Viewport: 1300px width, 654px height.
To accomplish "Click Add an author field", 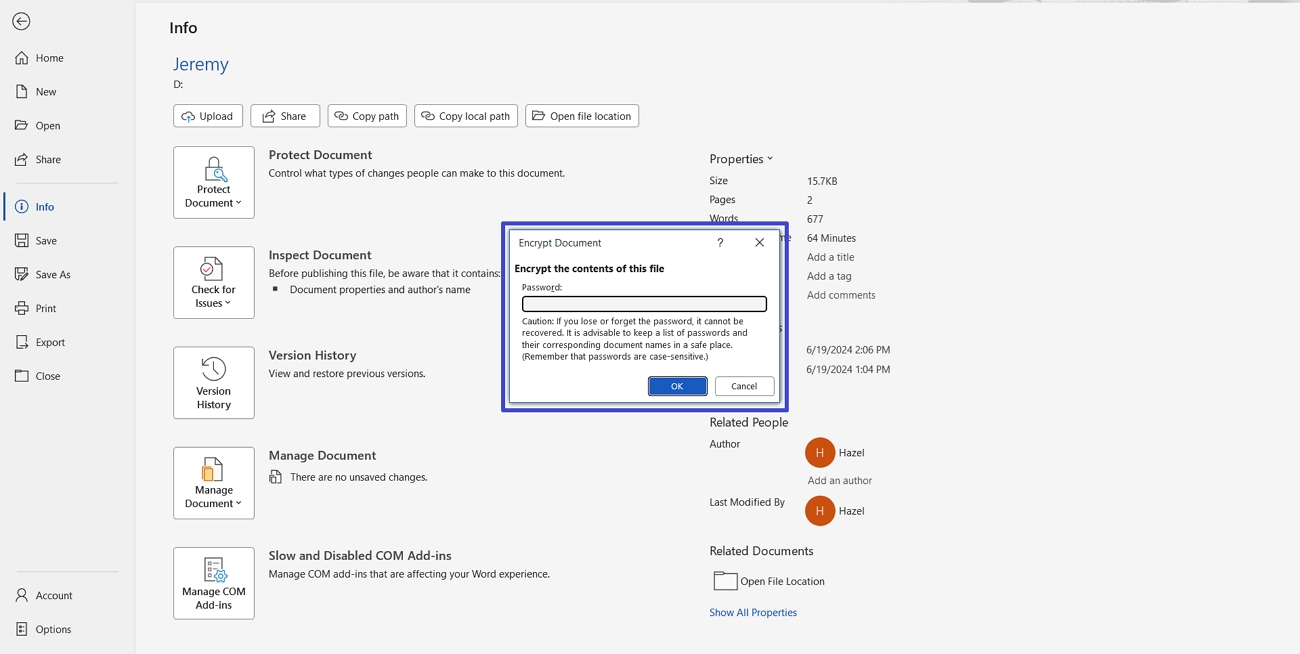I will [x=839, y=481].
